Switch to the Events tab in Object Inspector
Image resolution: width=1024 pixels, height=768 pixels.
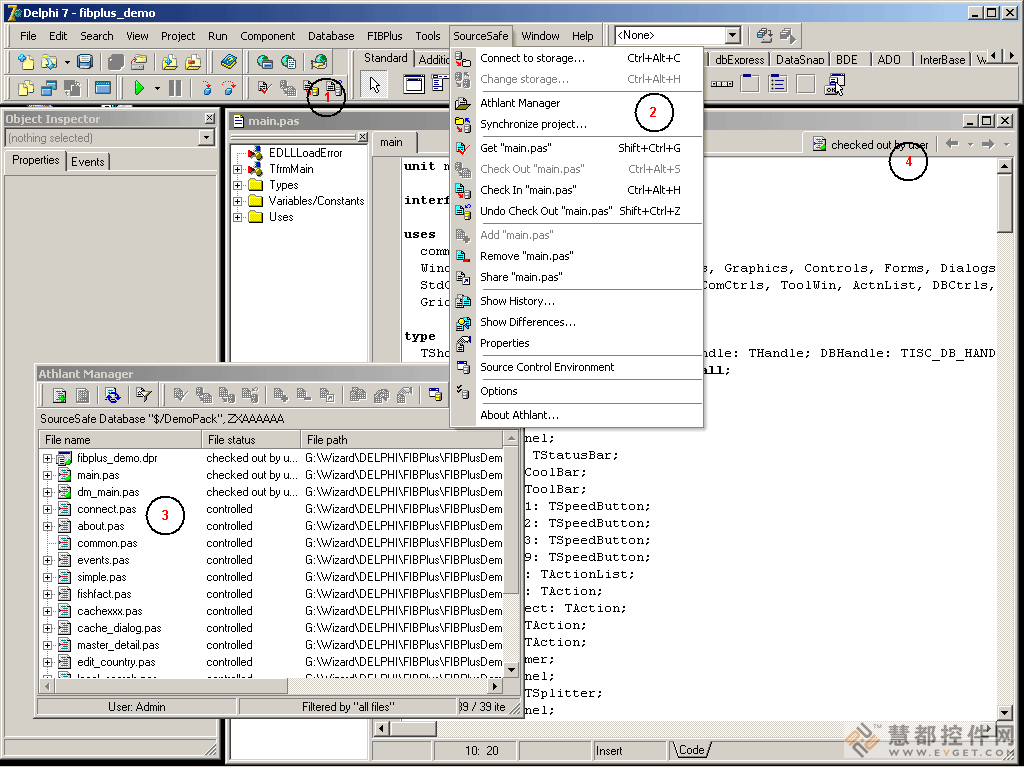point(88,162)
